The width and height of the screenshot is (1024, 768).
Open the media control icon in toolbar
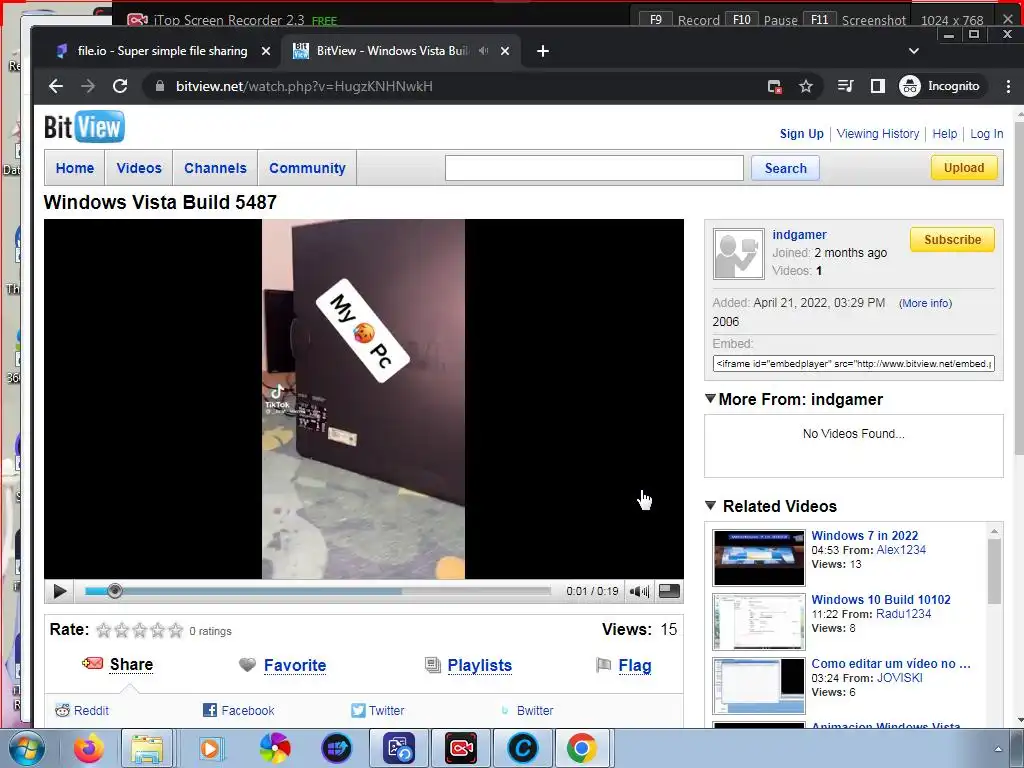click(846, 86)
